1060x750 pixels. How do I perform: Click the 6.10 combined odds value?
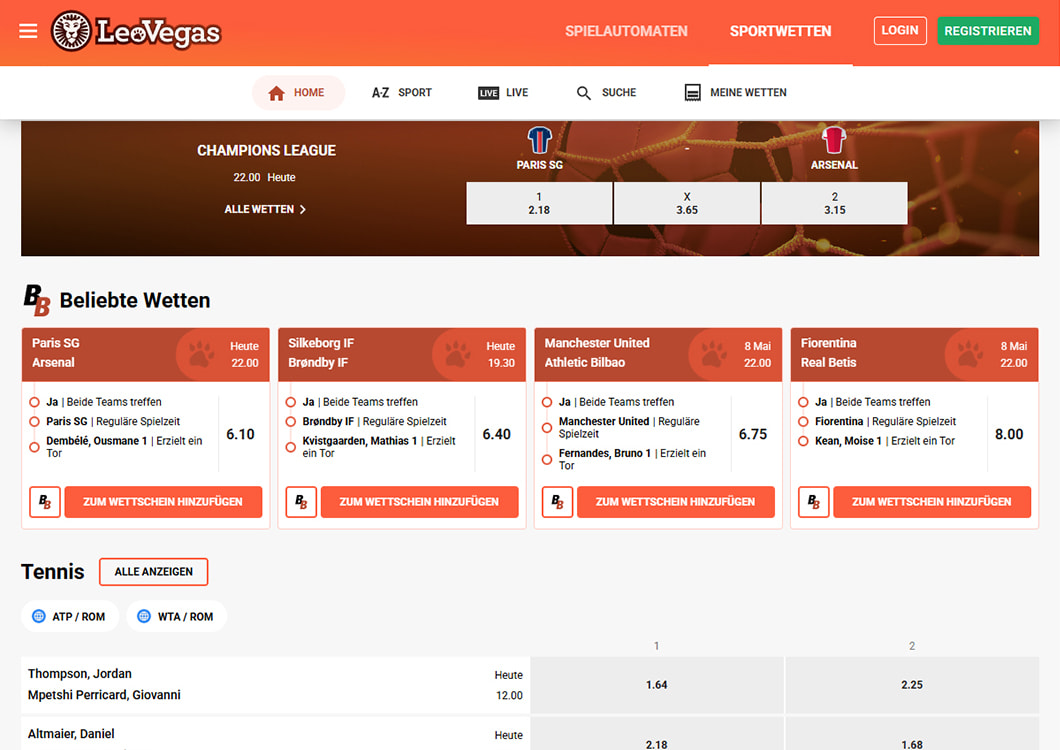pos(240,434)
